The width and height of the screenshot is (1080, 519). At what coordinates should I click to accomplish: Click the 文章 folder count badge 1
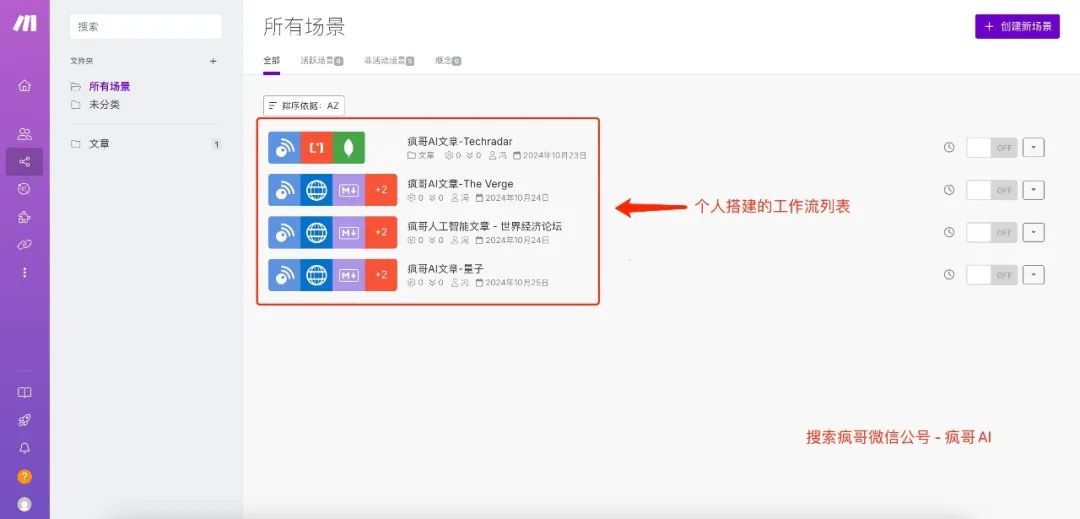pos(216,145)
